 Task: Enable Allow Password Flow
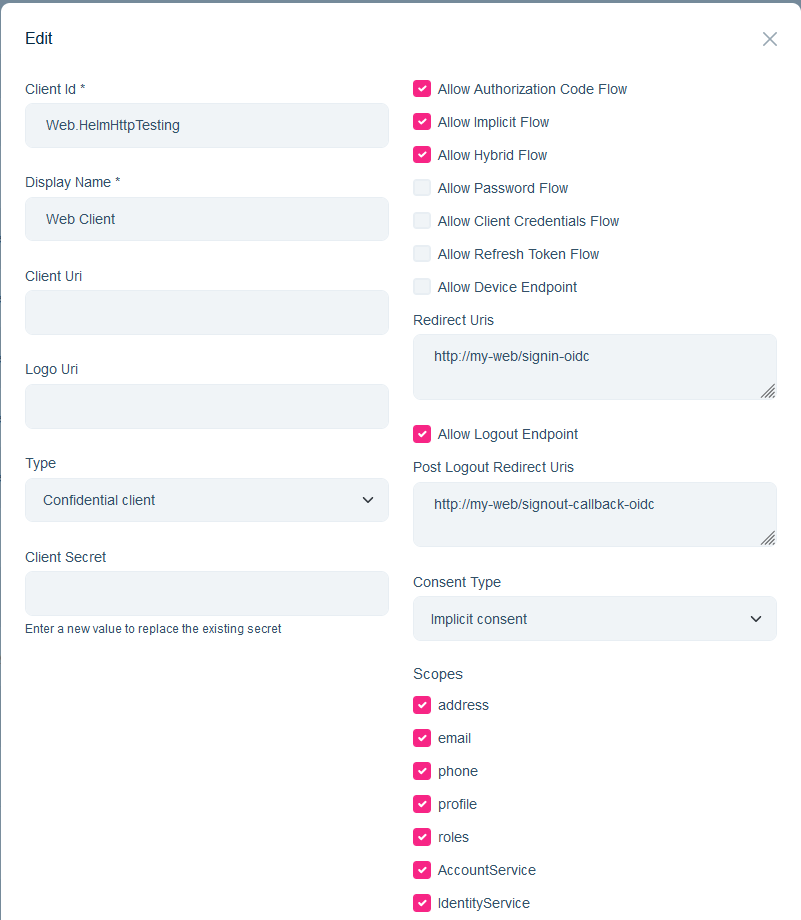tap(422, 188)
